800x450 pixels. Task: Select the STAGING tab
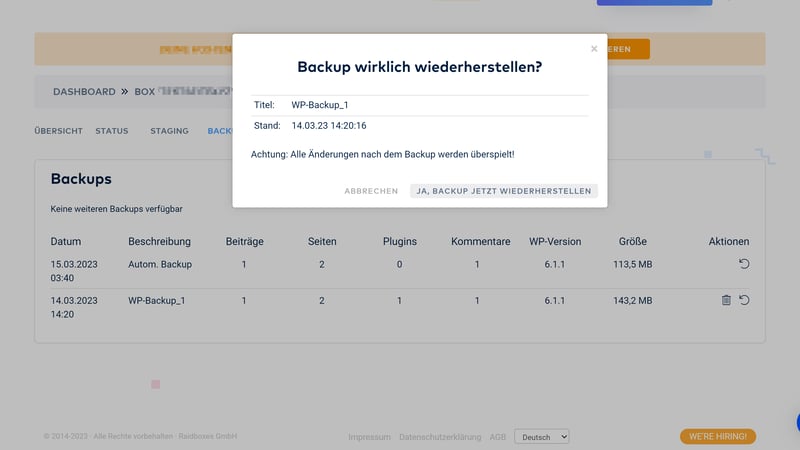(x=169, y=131)
